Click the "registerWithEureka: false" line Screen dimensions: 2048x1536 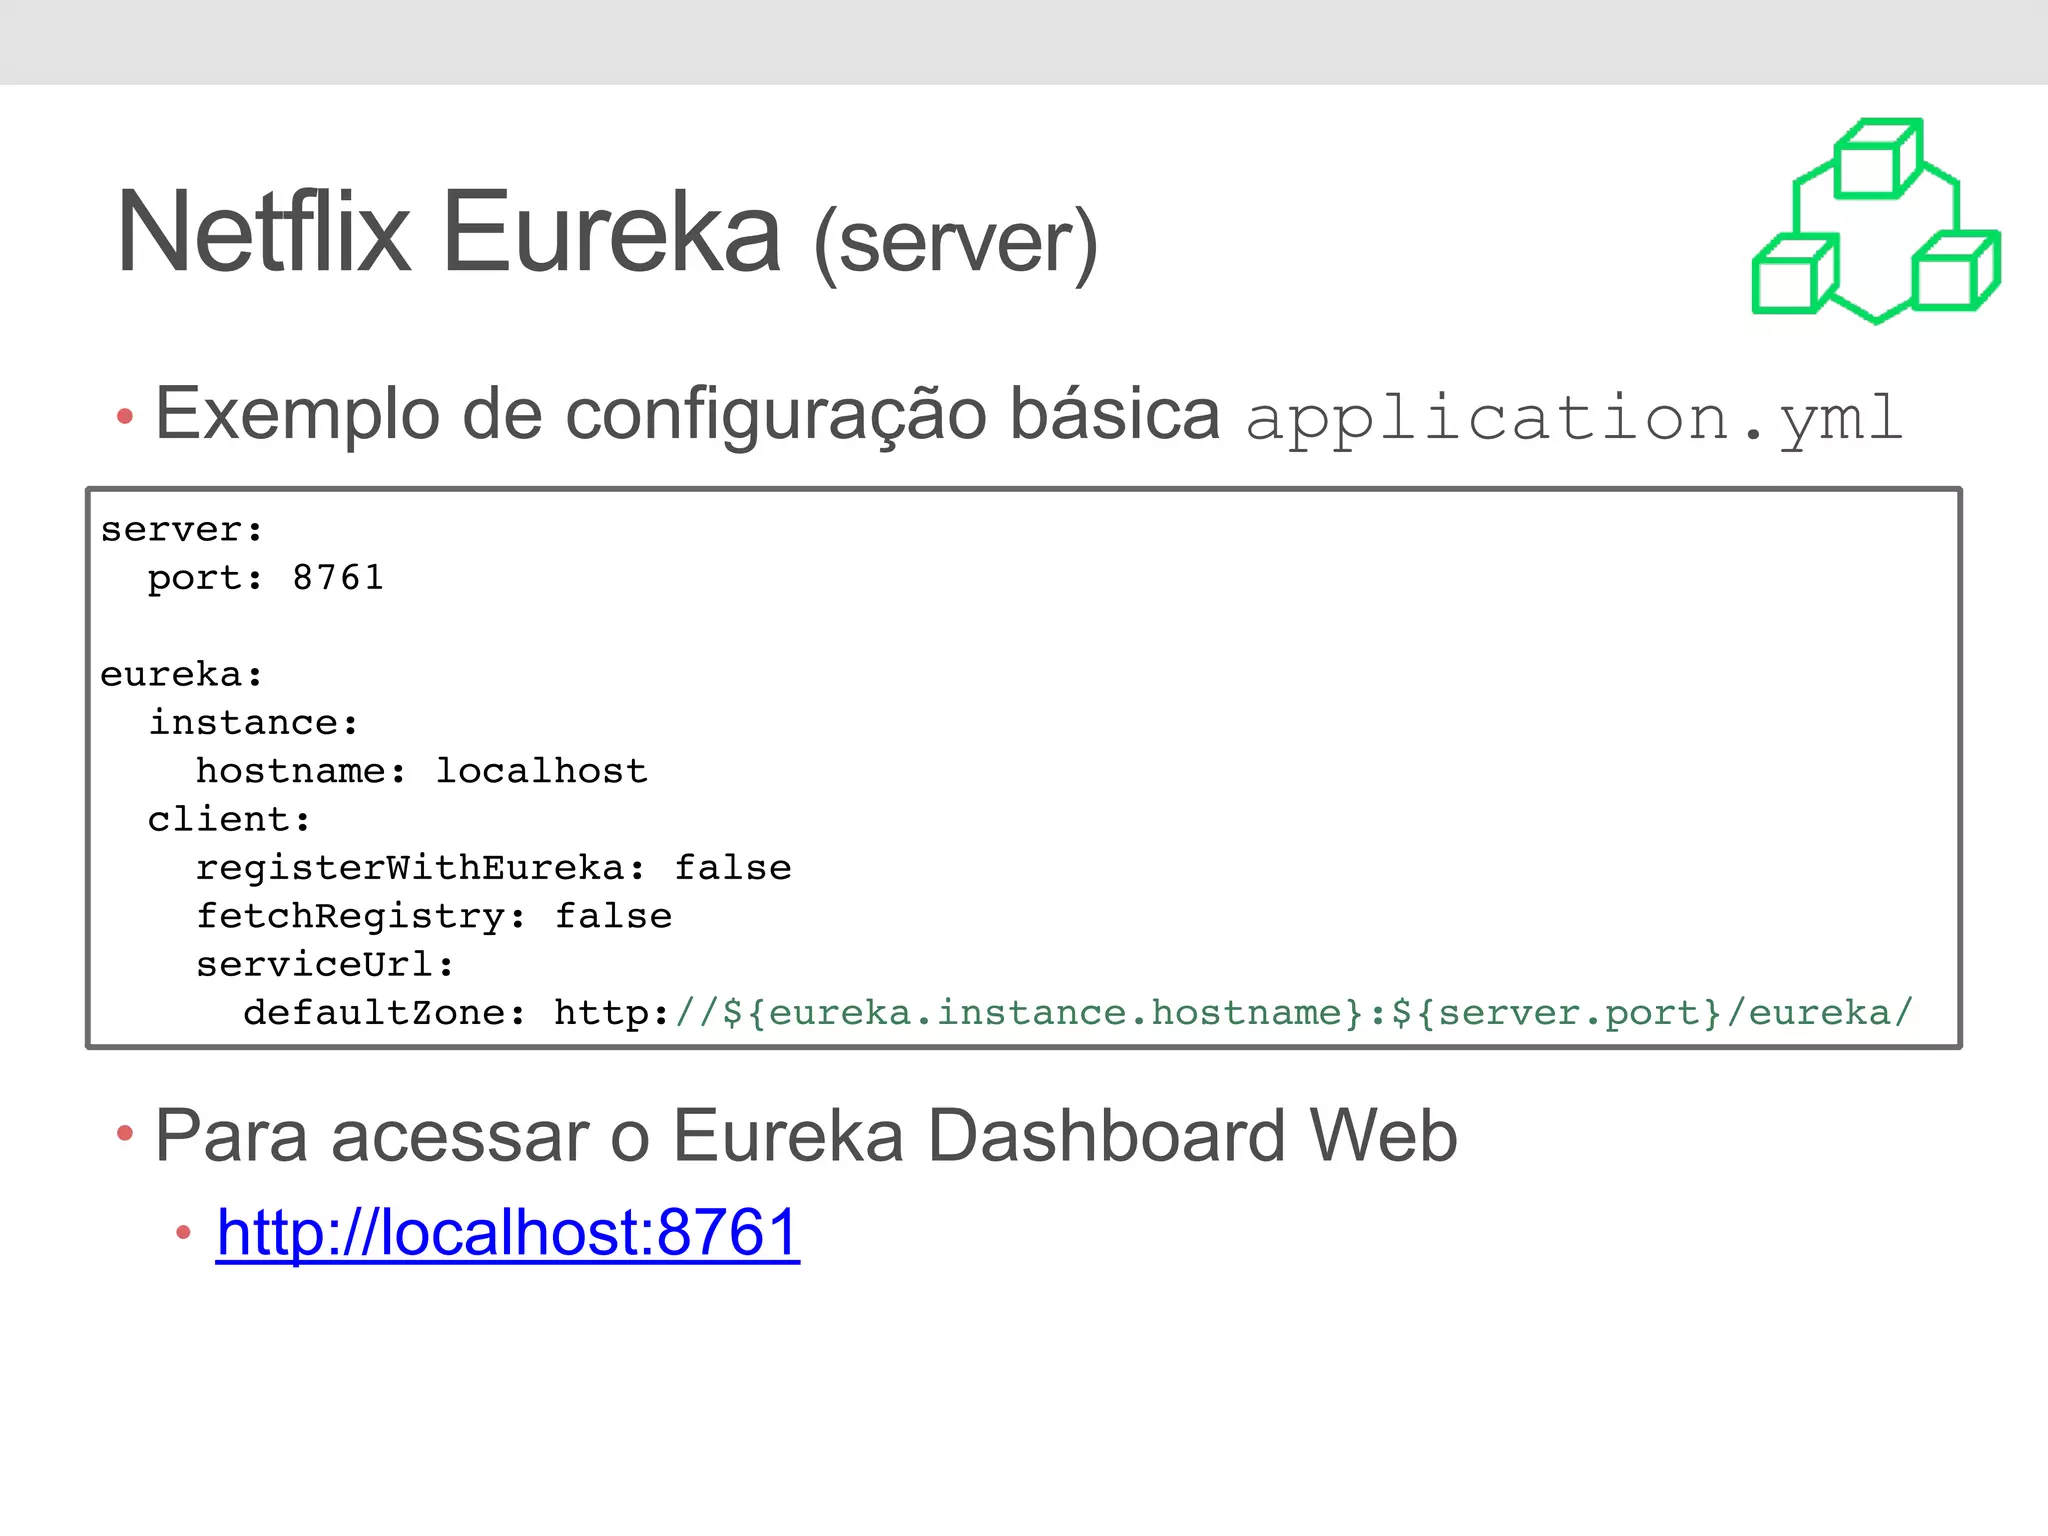coord(493,868)
